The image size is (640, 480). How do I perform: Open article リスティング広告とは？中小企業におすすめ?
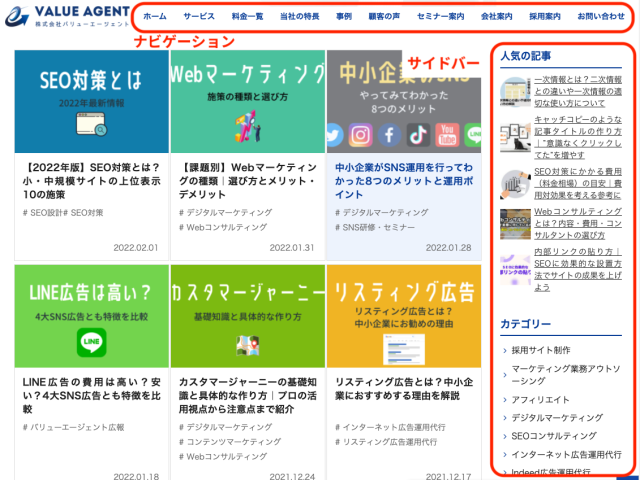(404, 389)
